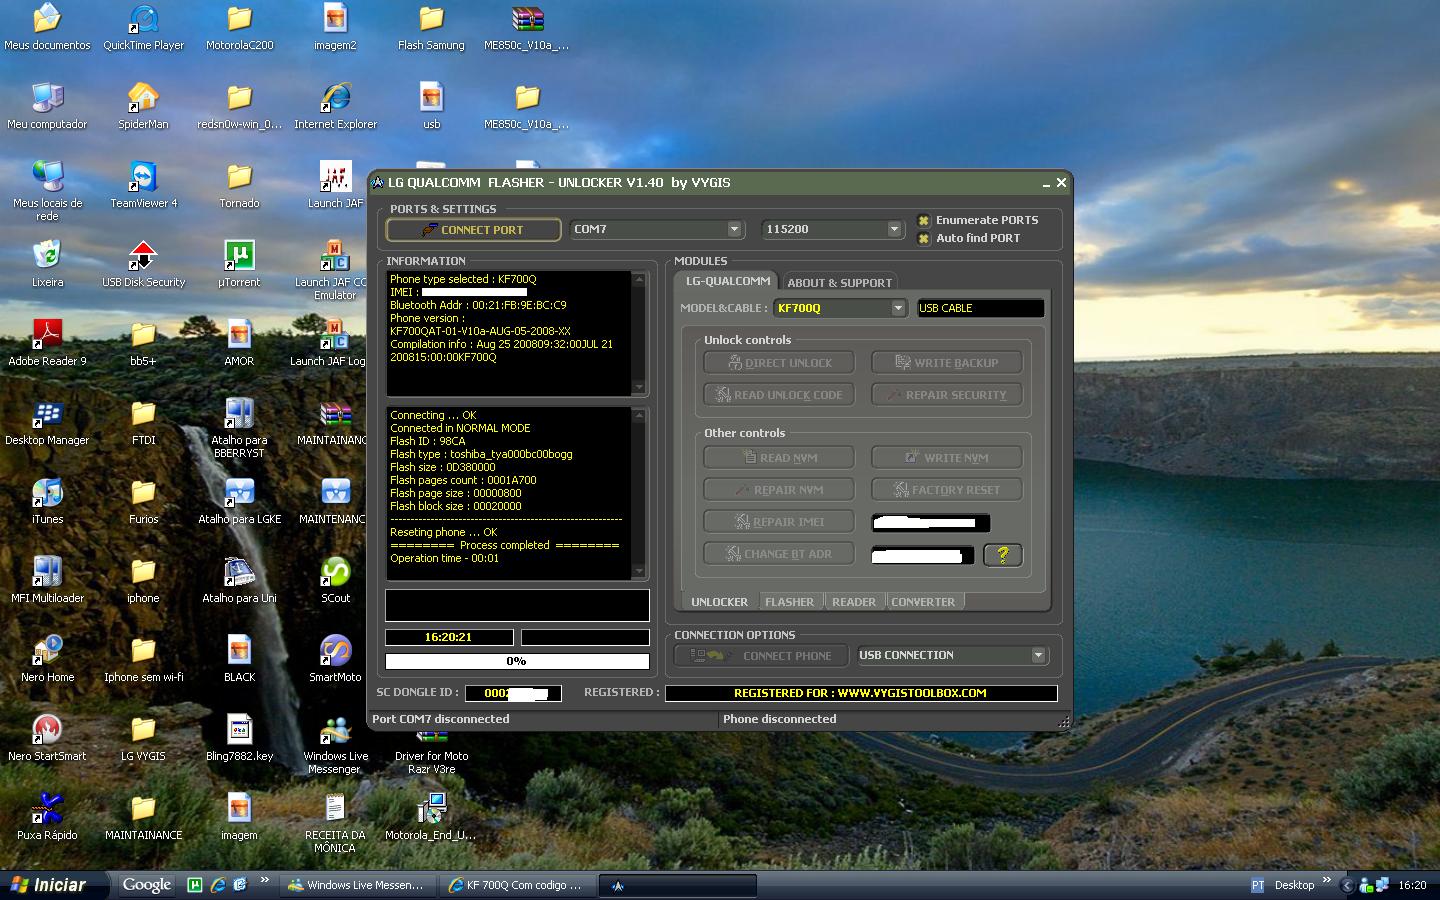Open Windows Live Messenger desktop icon
The height and width of the screenshot is (900, 1440).
pos(335,744)
